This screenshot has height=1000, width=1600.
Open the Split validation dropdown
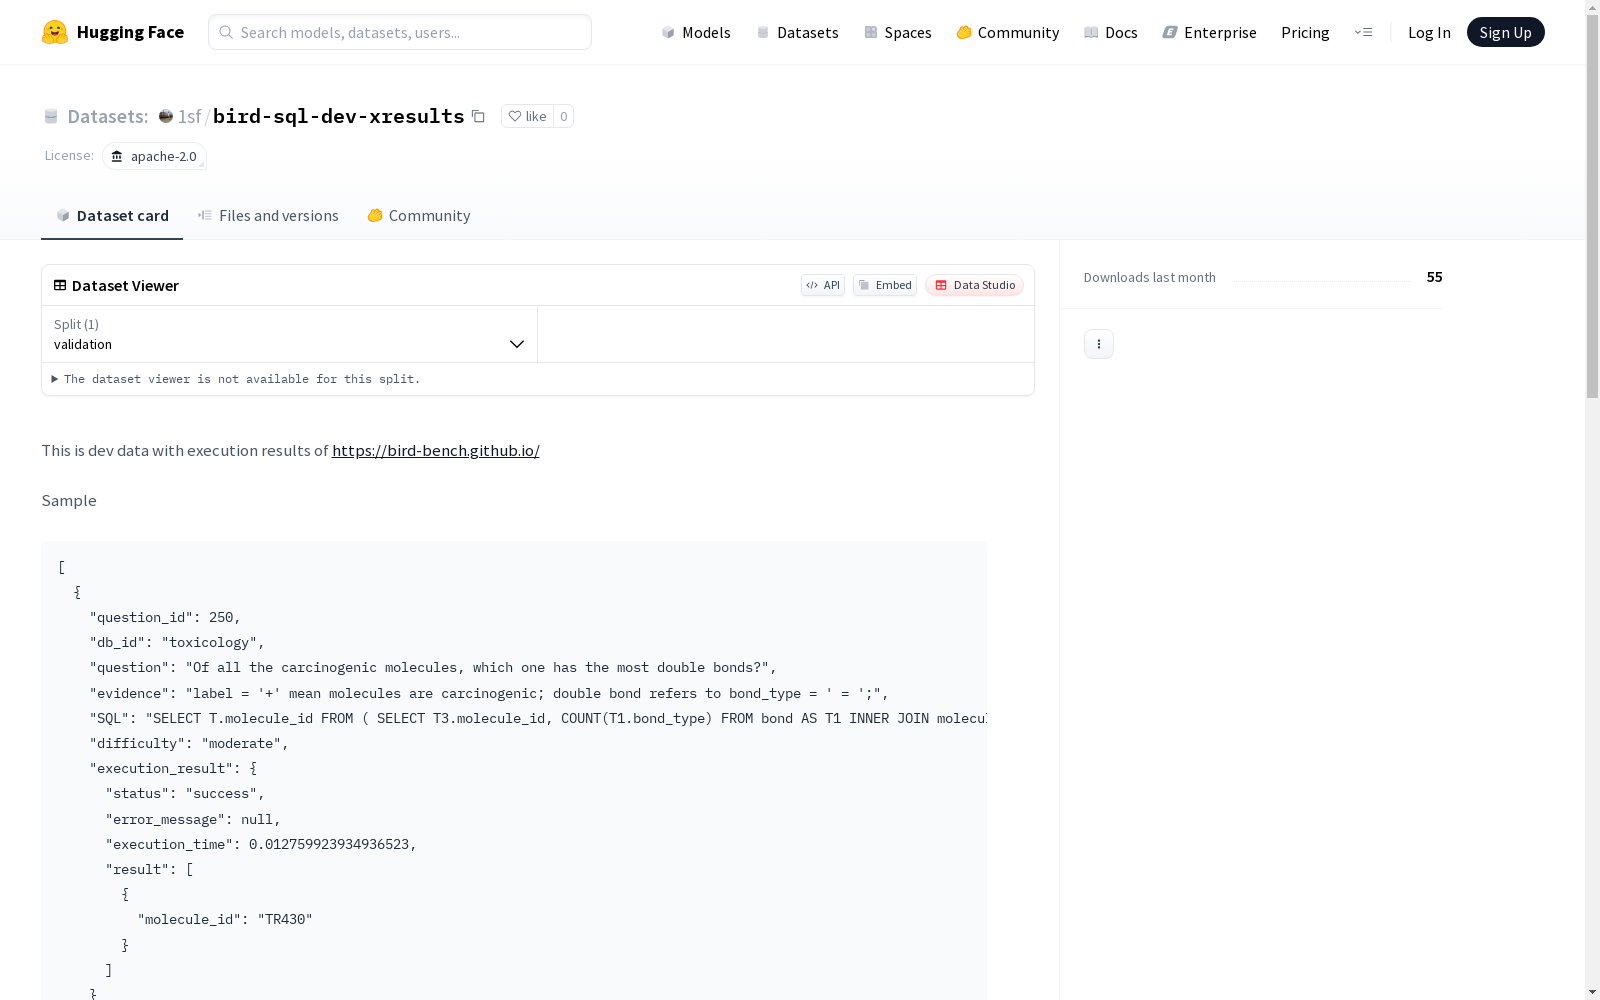tap(290, 334)
